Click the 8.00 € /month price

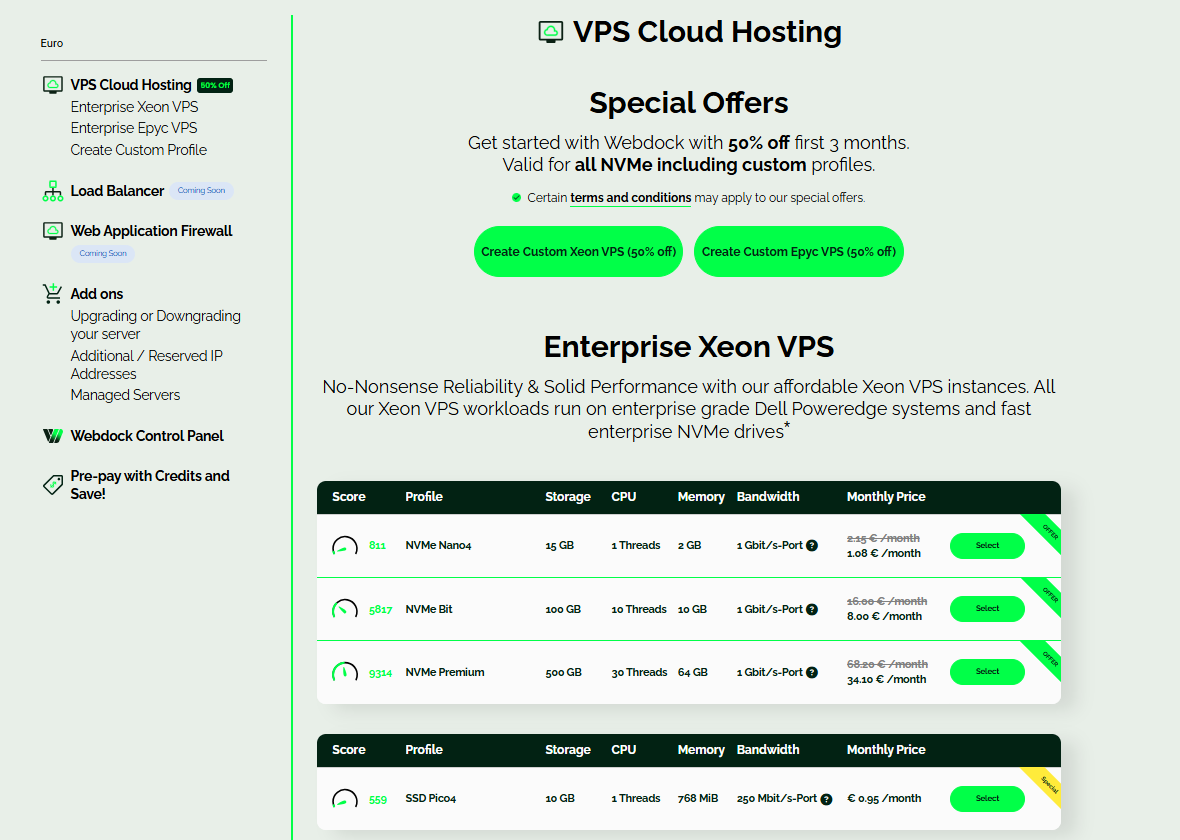(x=884, y=616)
